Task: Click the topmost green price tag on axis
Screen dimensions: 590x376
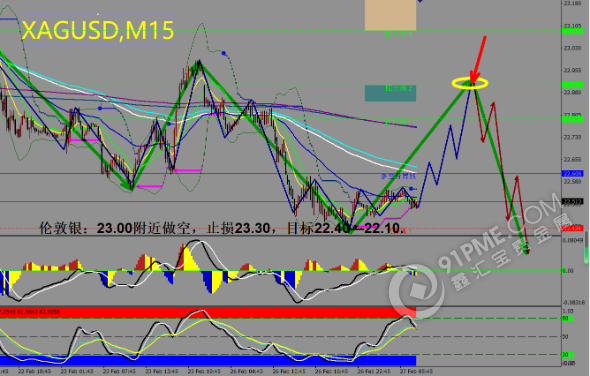Action: point(572,31)
